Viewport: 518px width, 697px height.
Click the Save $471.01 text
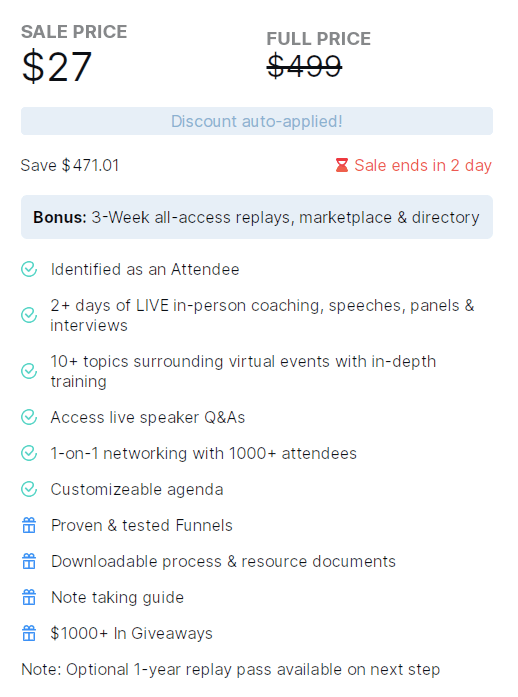(x=70, y=165)
